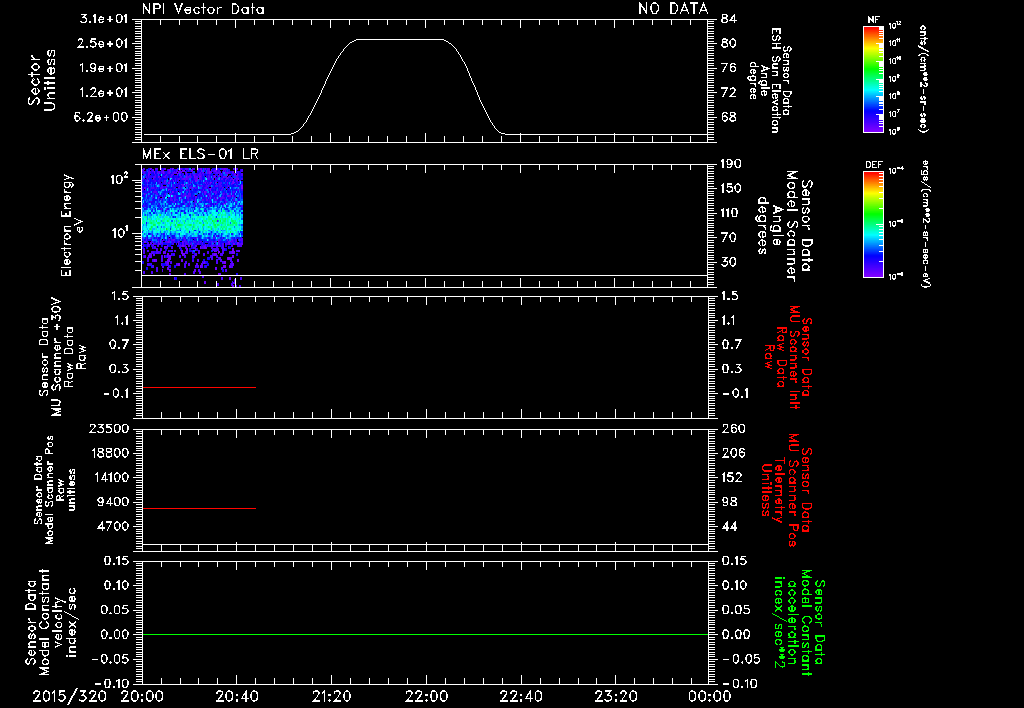
Task: Click the green zero line in the velocity panel
Action: (x=425, y=634)
